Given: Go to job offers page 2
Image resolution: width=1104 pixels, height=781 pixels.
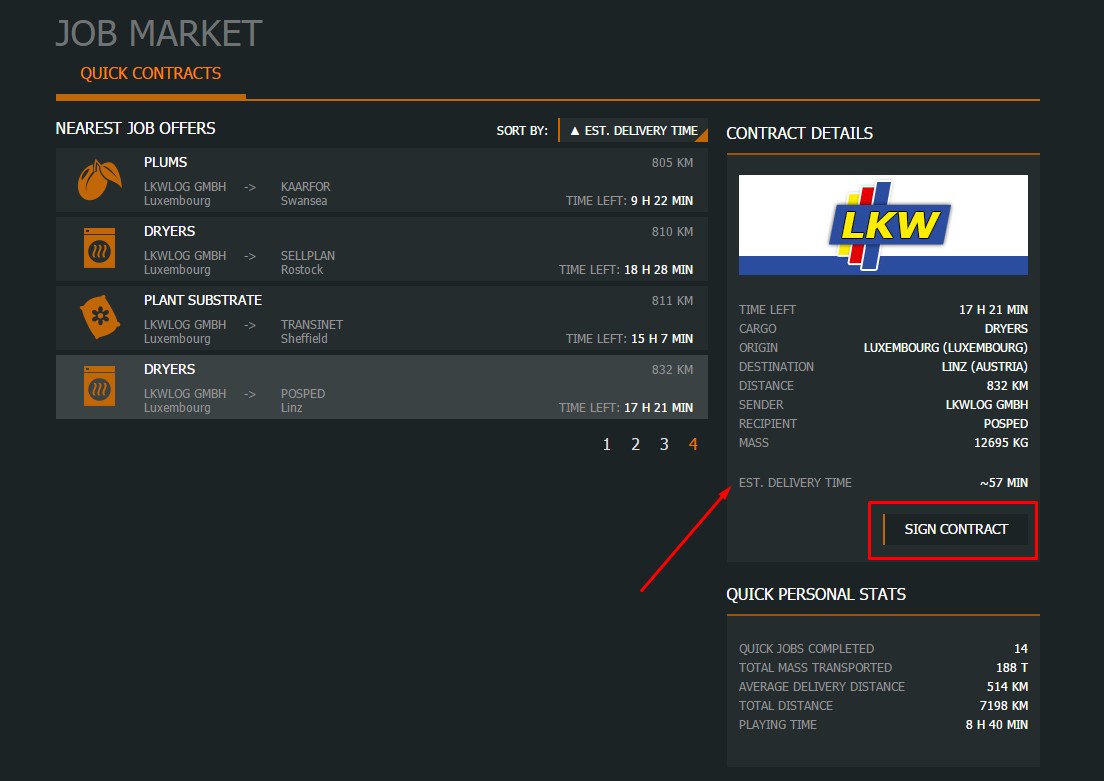Looking at the screenshot, I should (x=635, y=444).
